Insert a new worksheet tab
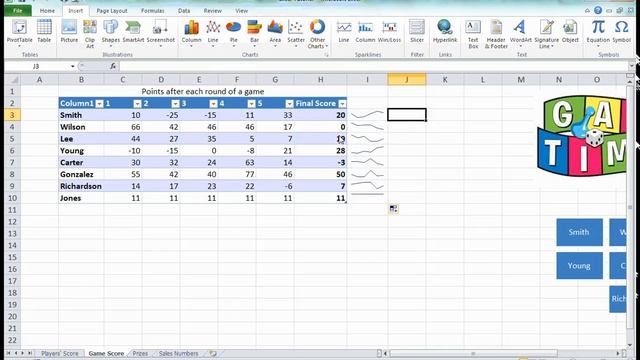Viewport: 640px width, 360px height. pyautogui.click(x=213, y=353)
